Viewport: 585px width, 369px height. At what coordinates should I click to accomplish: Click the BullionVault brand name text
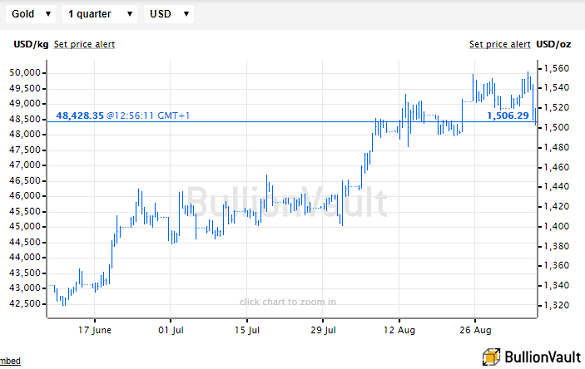[543, 357]
